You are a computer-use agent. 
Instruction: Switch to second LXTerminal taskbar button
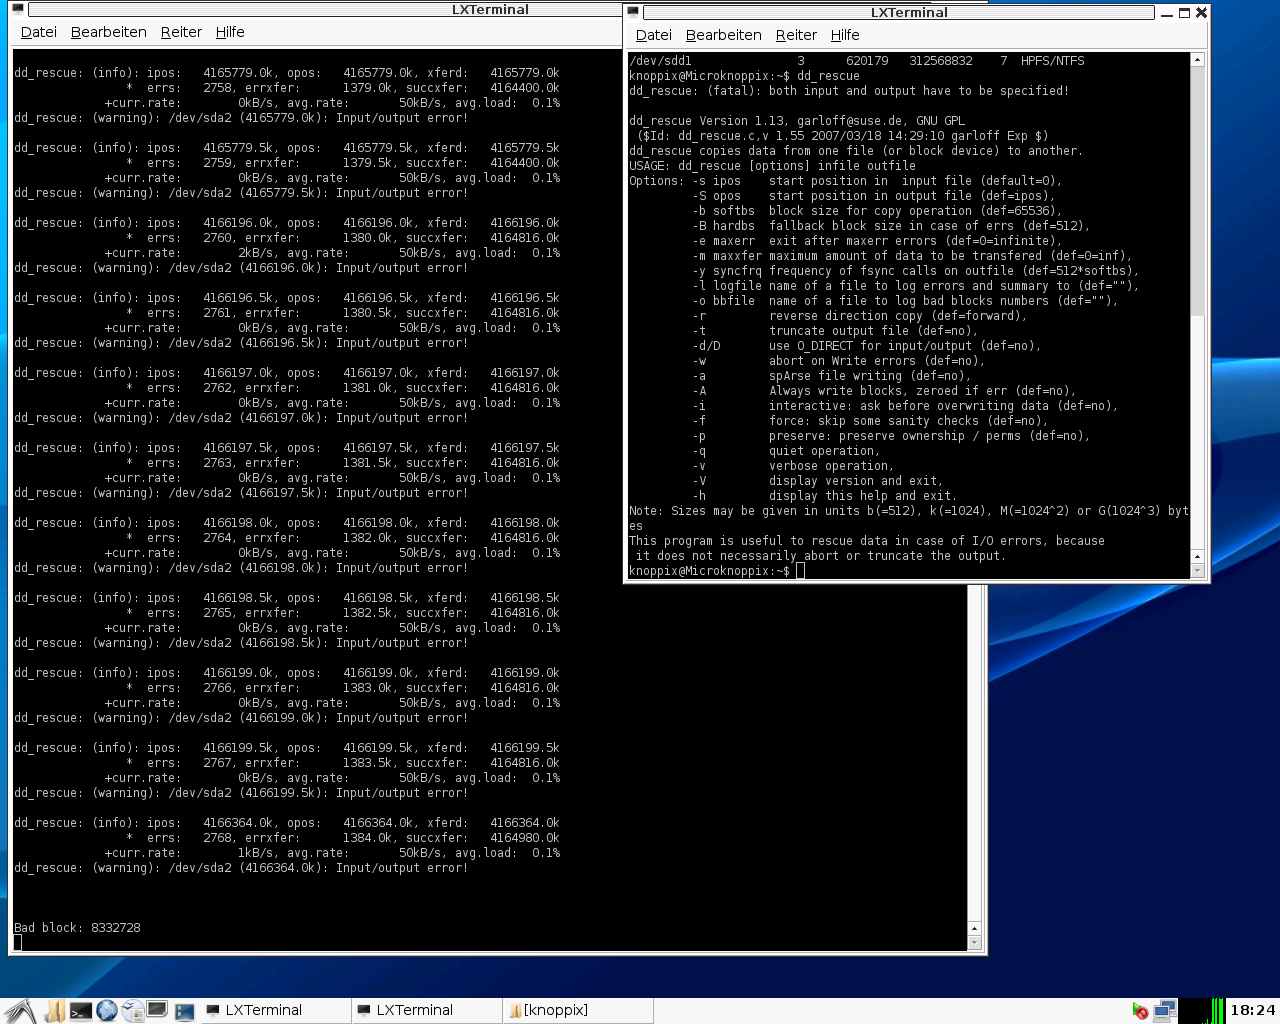click(427, 1011)
